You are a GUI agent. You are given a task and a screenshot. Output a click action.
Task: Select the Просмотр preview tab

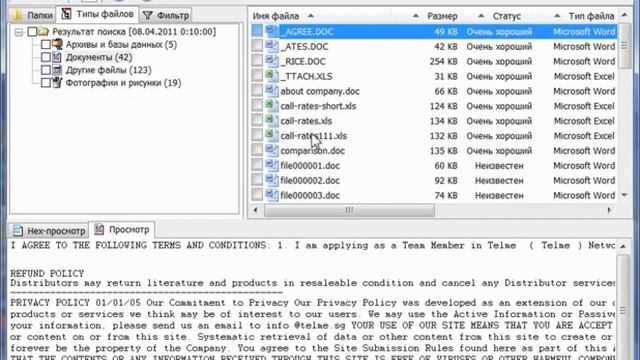[x=122, y=230]
